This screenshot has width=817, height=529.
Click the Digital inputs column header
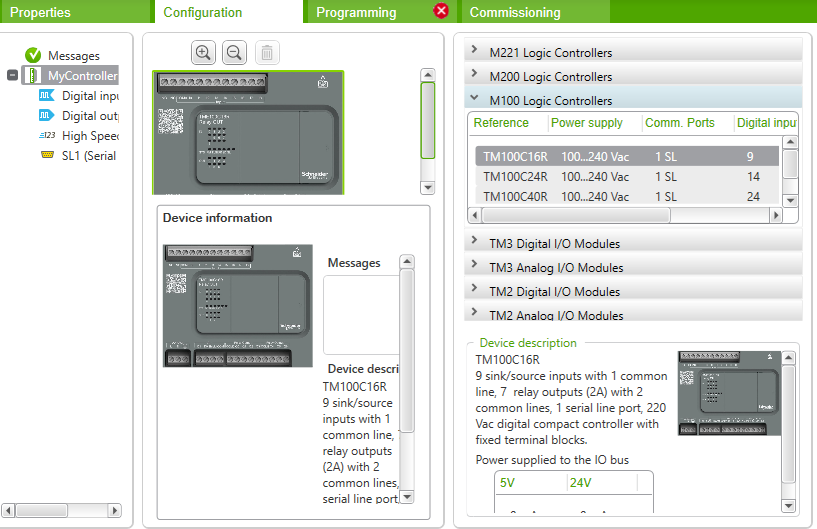[766, 123]
